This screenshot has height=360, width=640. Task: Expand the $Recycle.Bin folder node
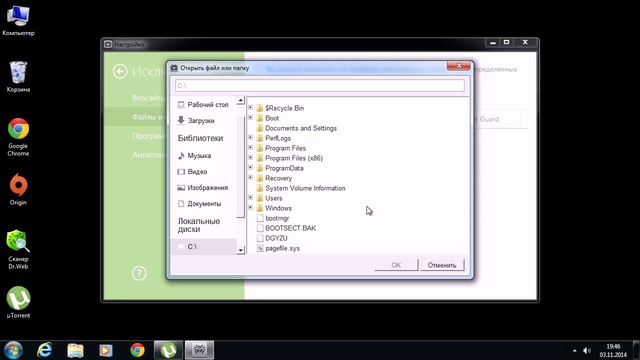250,108
